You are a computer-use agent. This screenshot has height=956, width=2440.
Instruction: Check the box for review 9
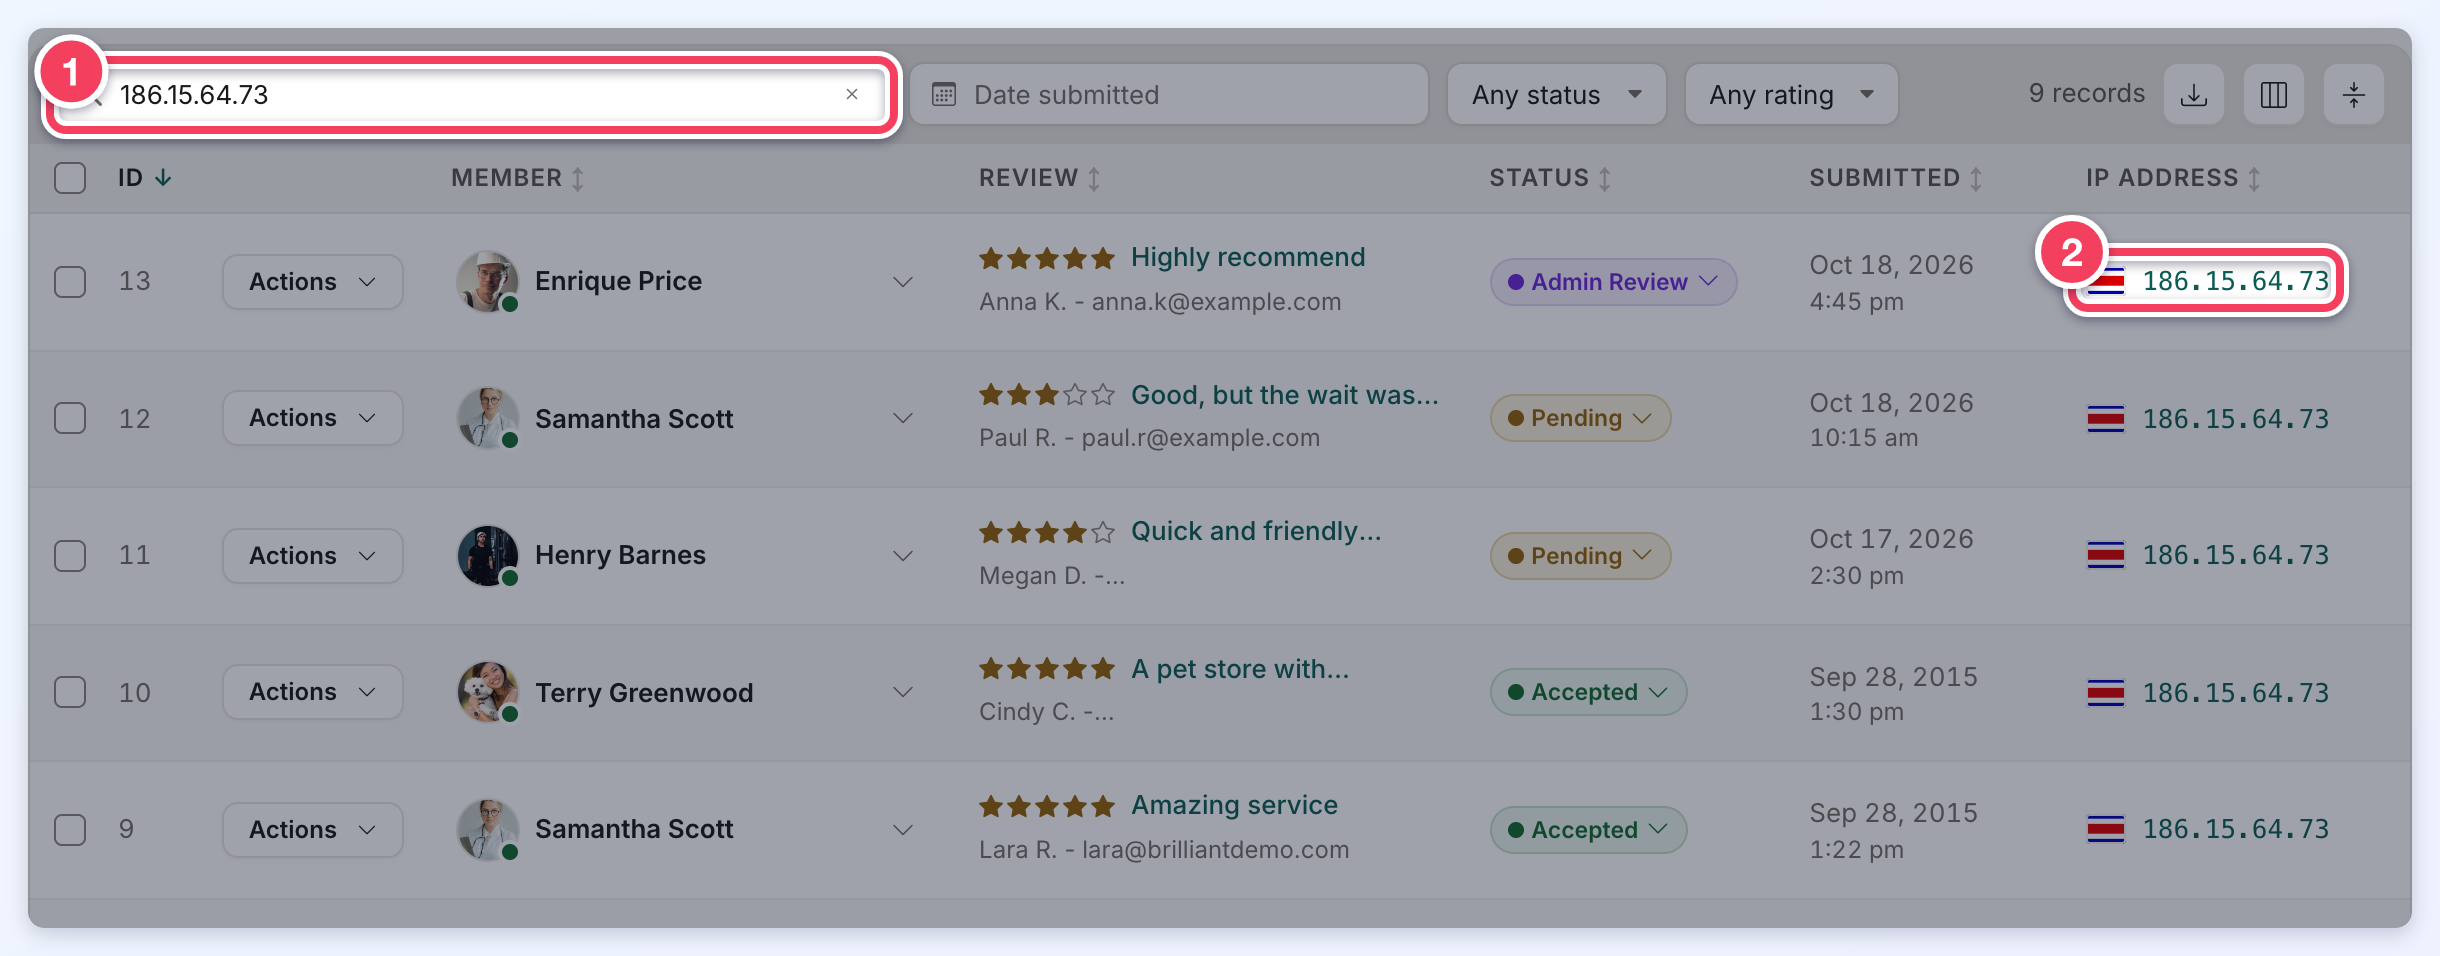coord(70,830)
